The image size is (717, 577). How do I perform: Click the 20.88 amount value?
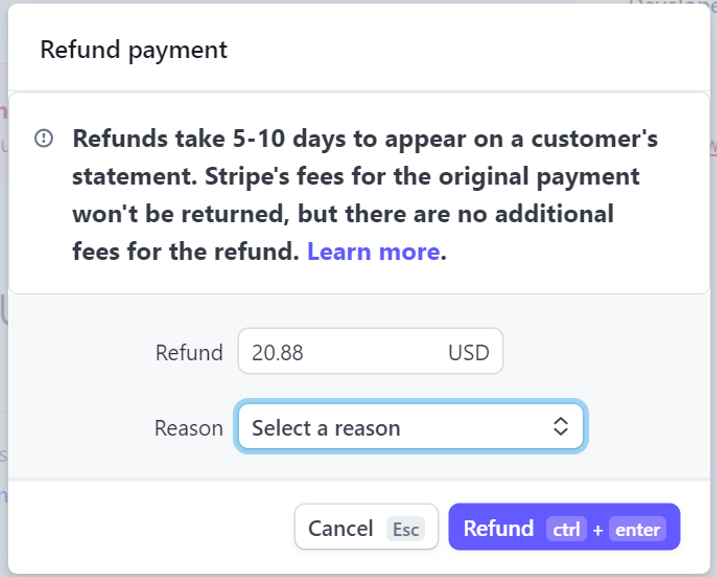coord(278,352)
